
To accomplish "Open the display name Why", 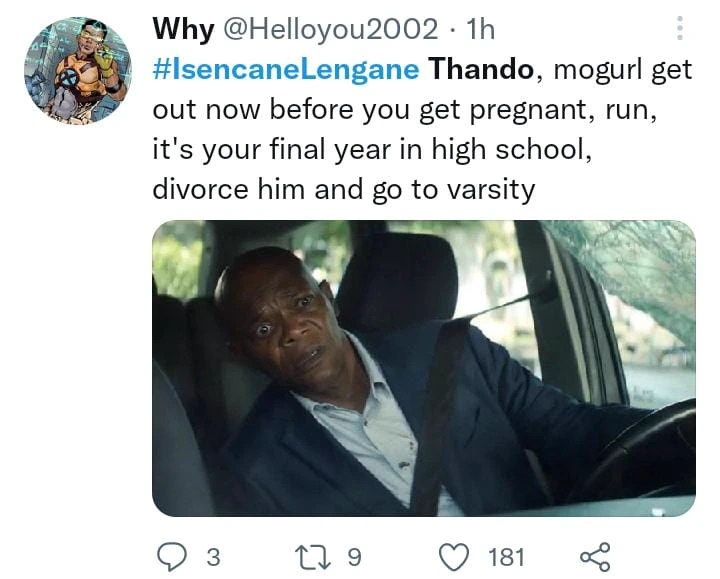I will point(183,29).
